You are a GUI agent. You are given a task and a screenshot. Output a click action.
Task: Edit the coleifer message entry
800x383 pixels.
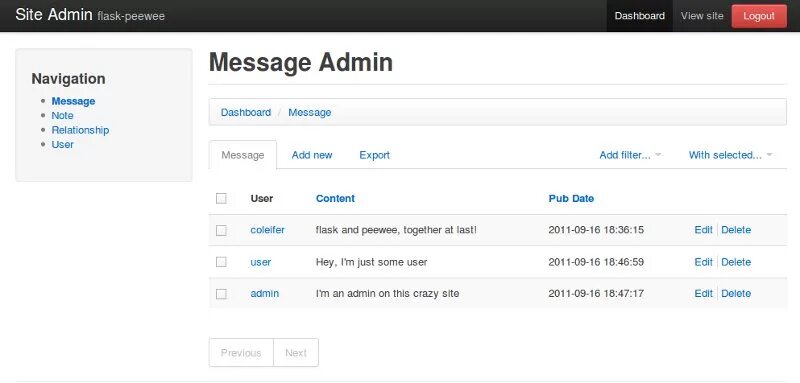pos(703,230)
